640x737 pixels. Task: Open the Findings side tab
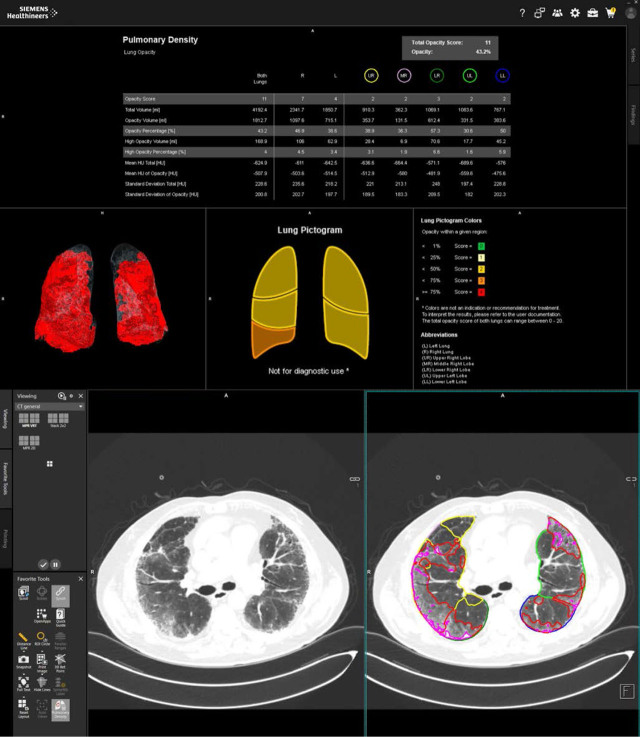[x=633, y=113]
